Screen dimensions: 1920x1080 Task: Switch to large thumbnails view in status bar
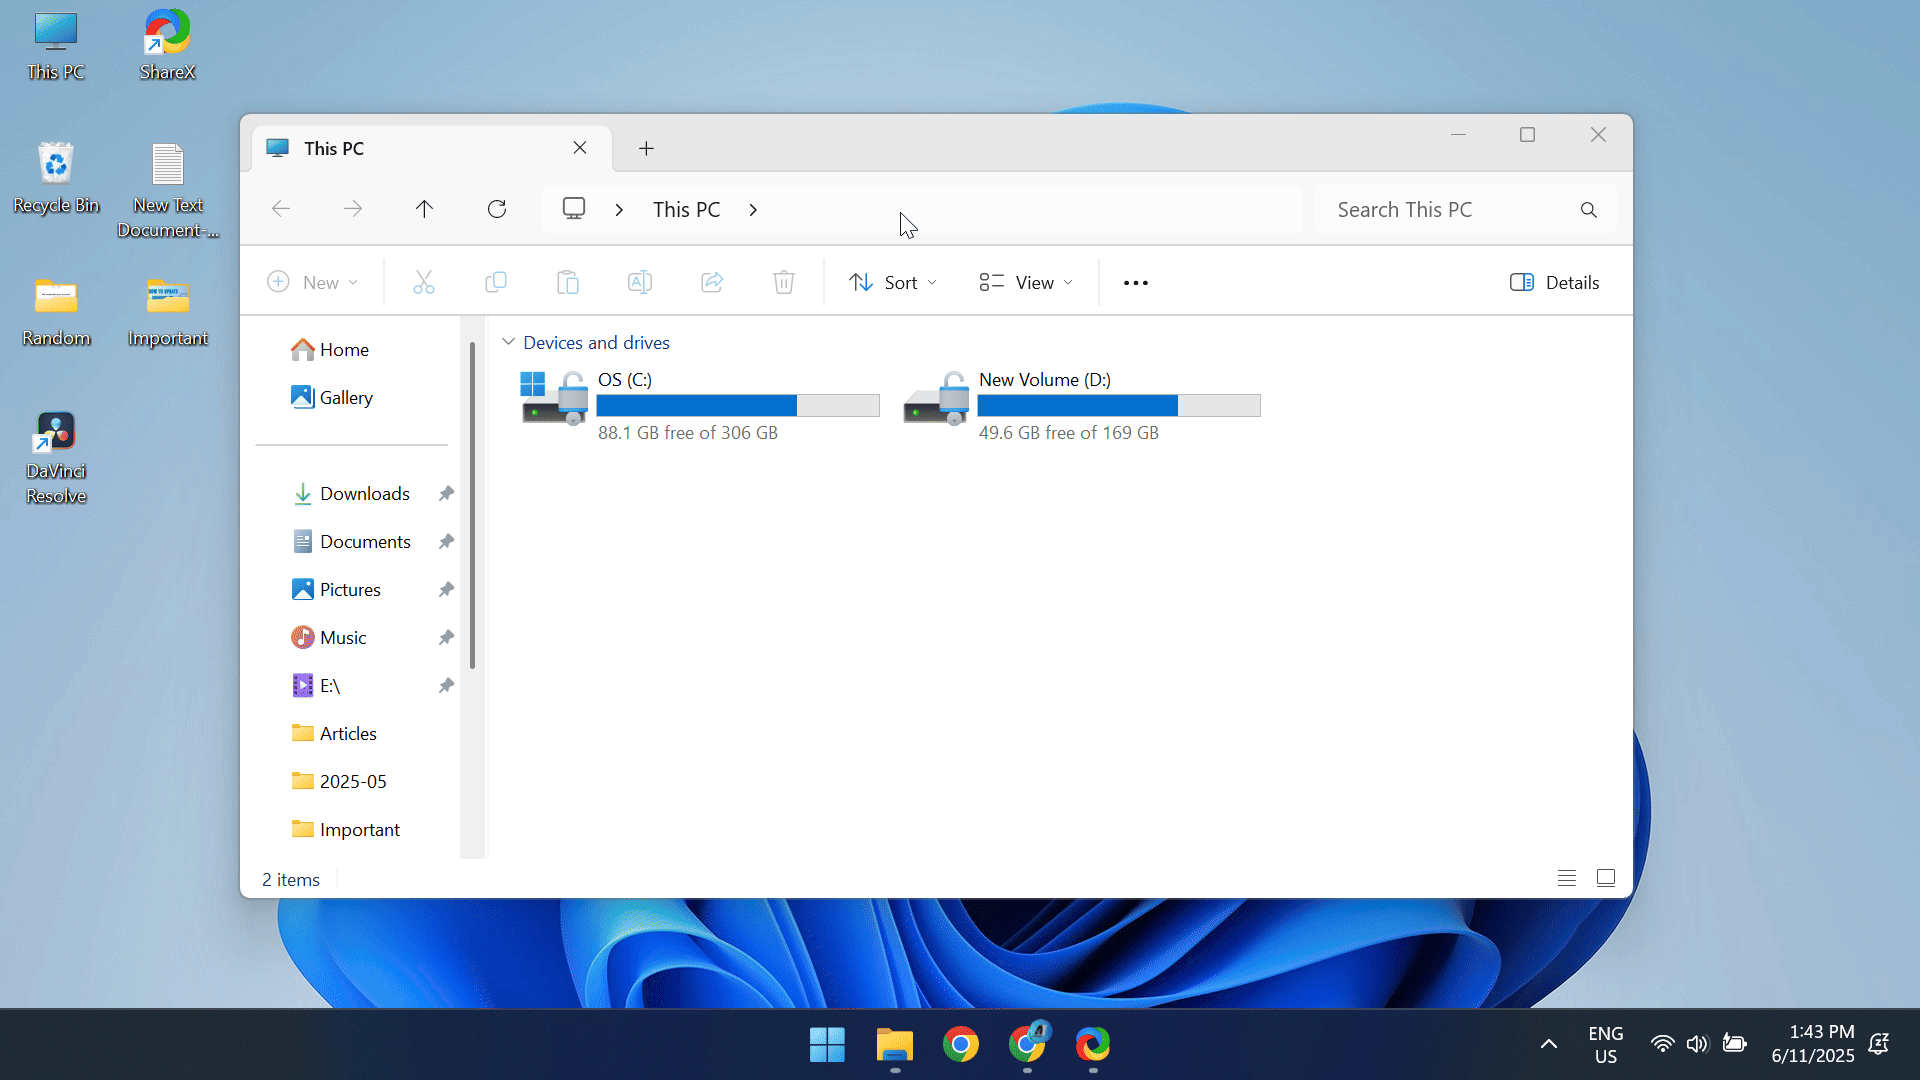click(x=1606, y=878)
